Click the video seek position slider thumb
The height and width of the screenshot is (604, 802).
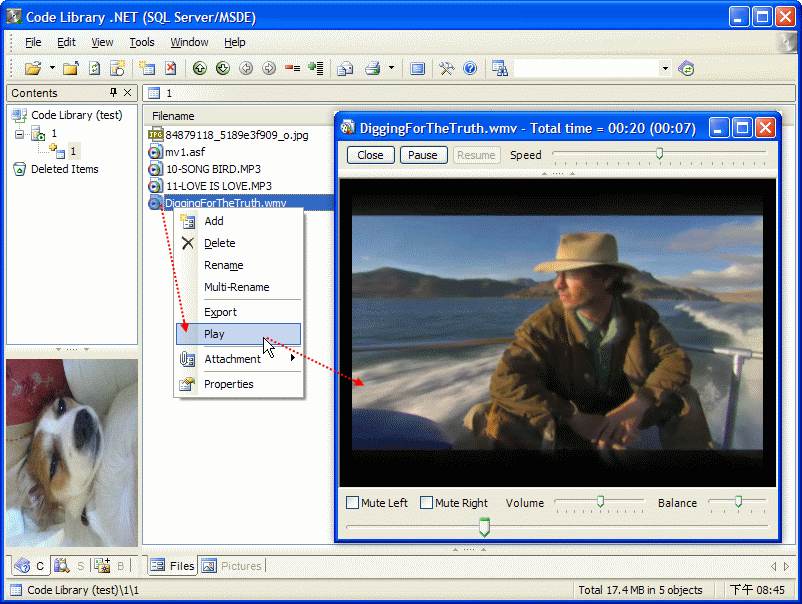click(x=484, y=527)
